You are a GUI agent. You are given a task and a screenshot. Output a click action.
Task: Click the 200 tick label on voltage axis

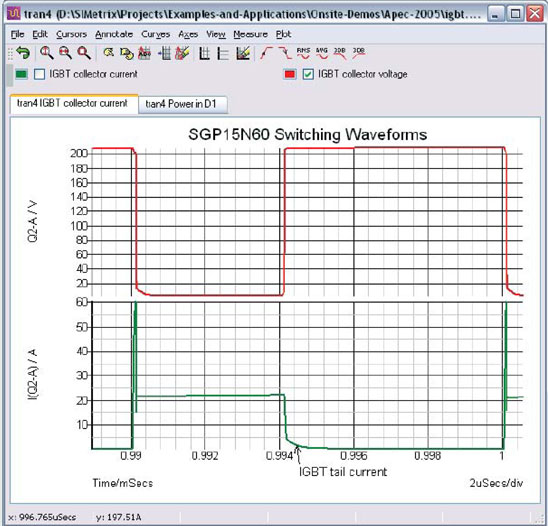point(79,153)
